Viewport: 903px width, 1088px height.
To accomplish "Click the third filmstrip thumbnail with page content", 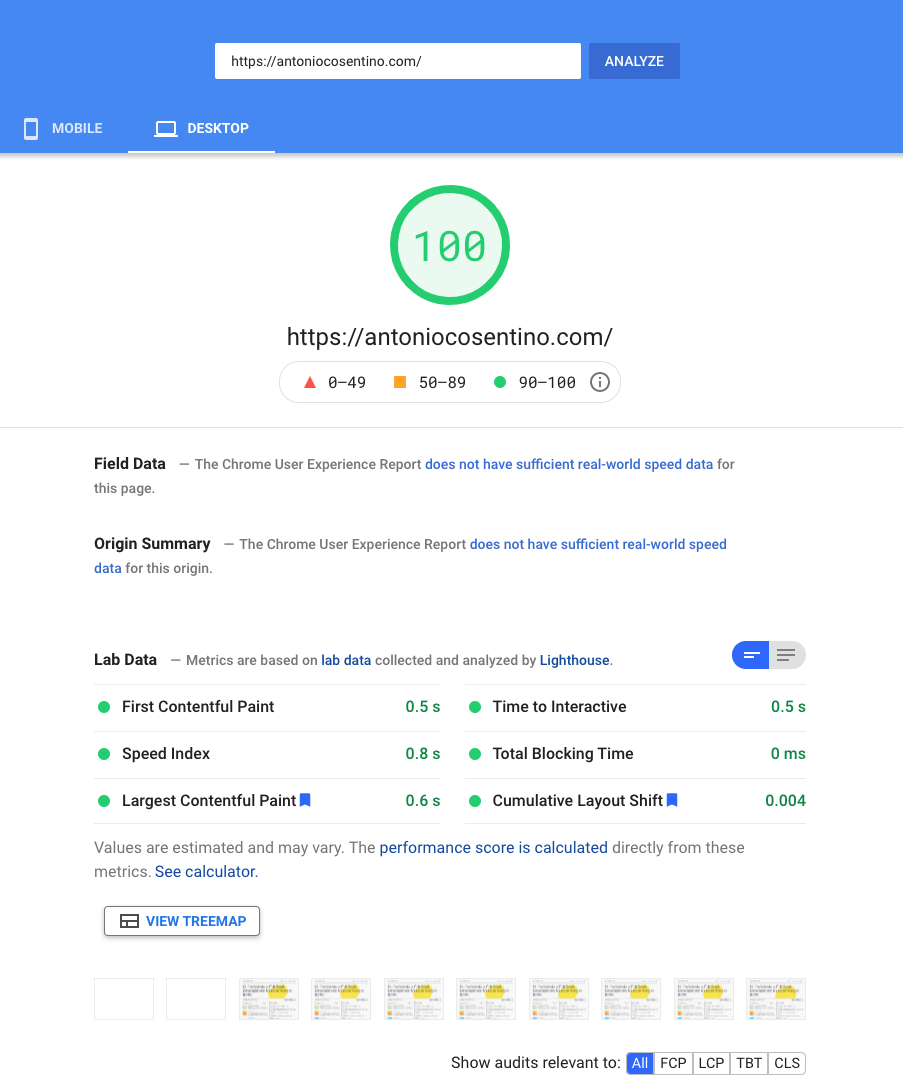I will (x=269, y=998).
